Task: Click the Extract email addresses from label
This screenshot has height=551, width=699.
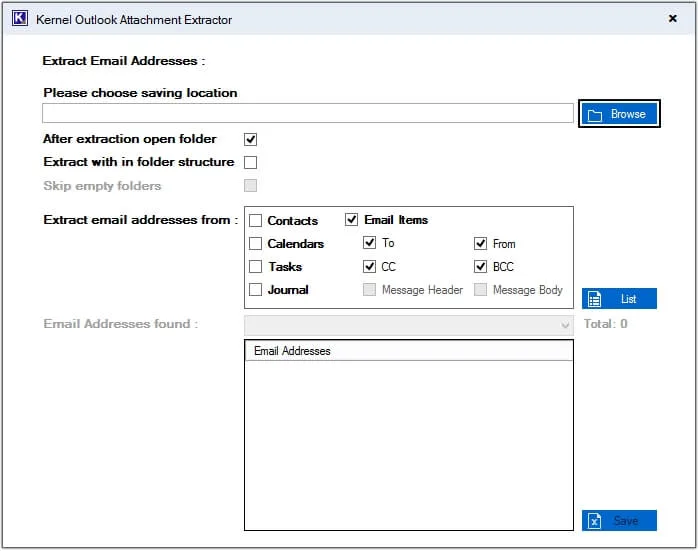Action: [x=141, y=220]
